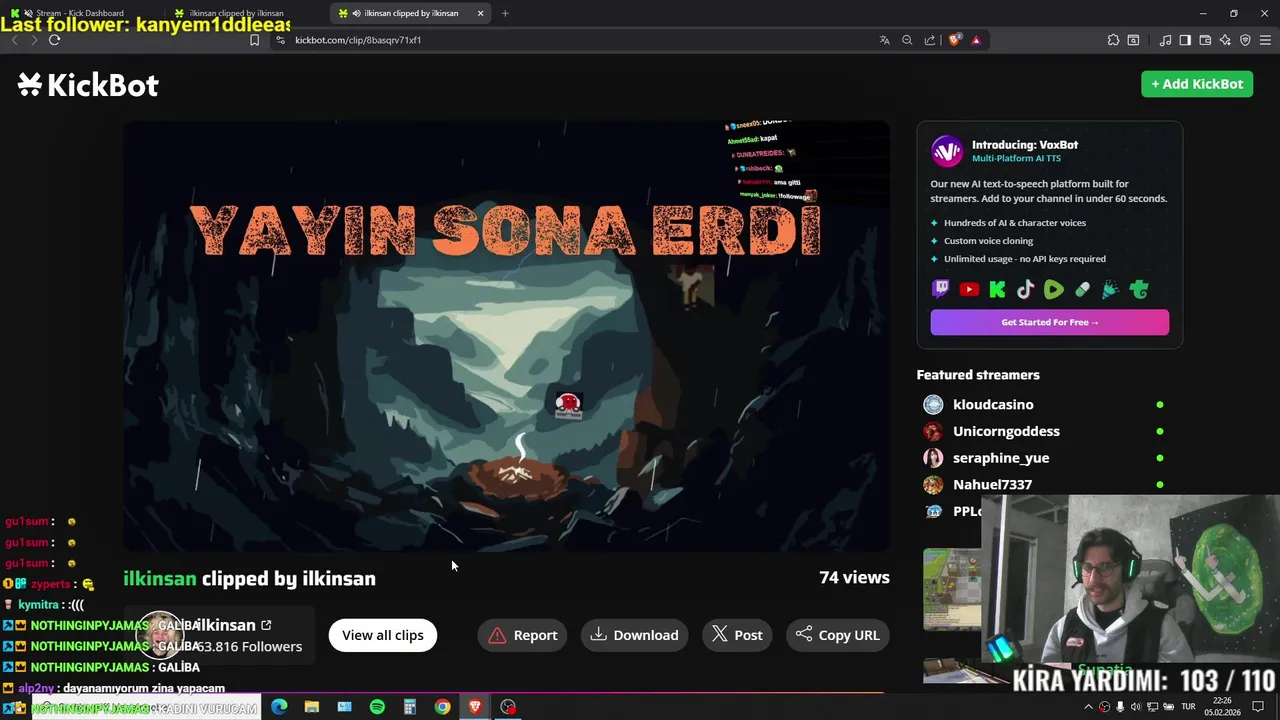This screenshot has height=720, width=1280.
Task: Click share page icon in address bar
Action: point(930,40)
